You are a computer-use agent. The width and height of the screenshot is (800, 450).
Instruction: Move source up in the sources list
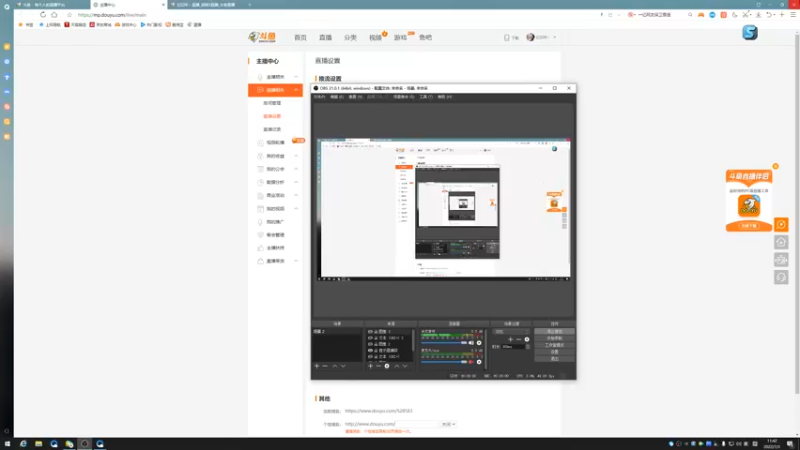coord(397,366)
